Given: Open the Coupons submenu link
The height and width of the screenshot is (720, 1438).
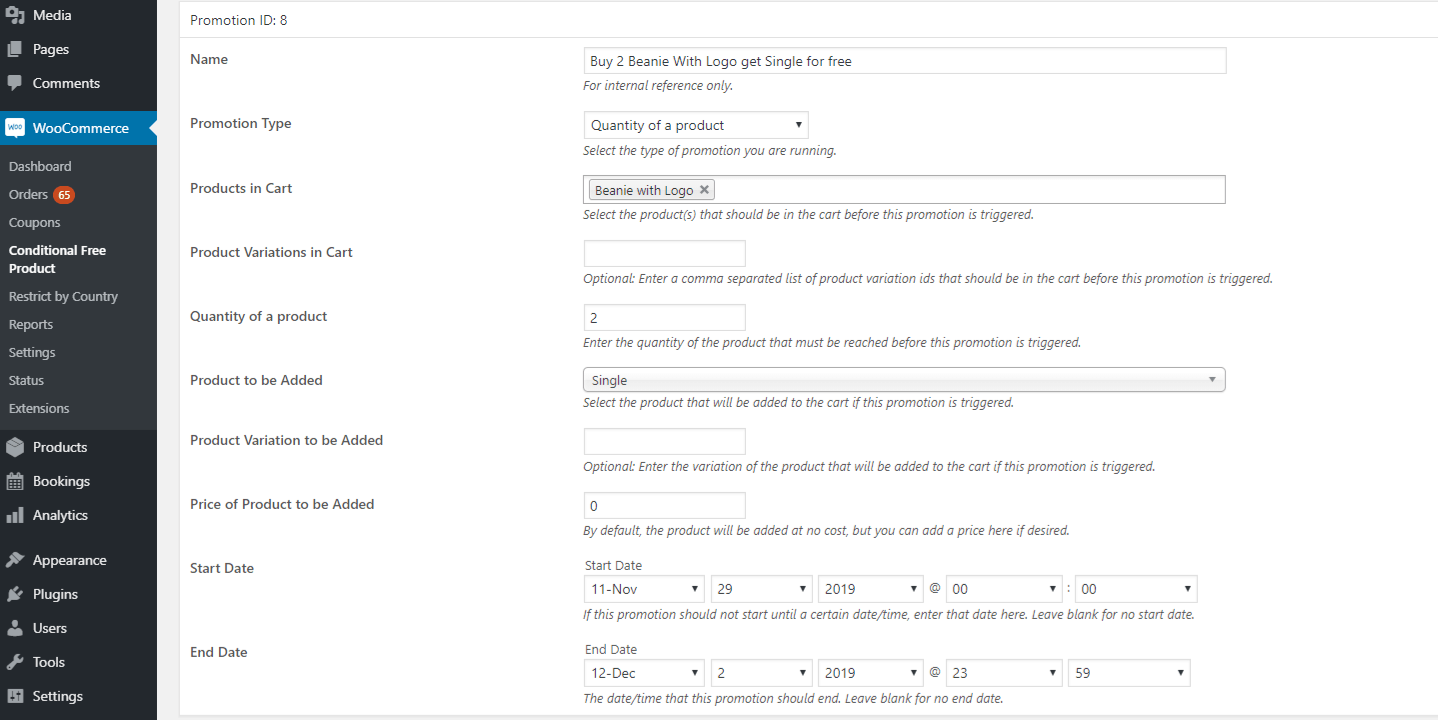Looking at the screenshot, I should pos(34,222).
